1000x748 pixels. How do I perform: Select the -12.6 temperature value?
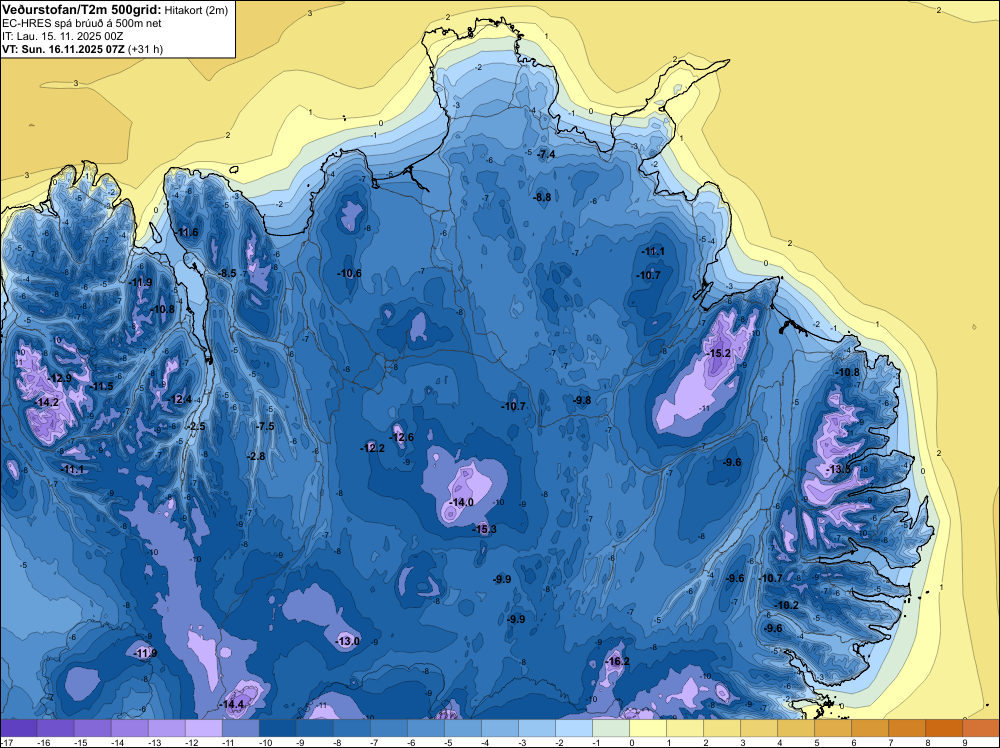[402, 437]
